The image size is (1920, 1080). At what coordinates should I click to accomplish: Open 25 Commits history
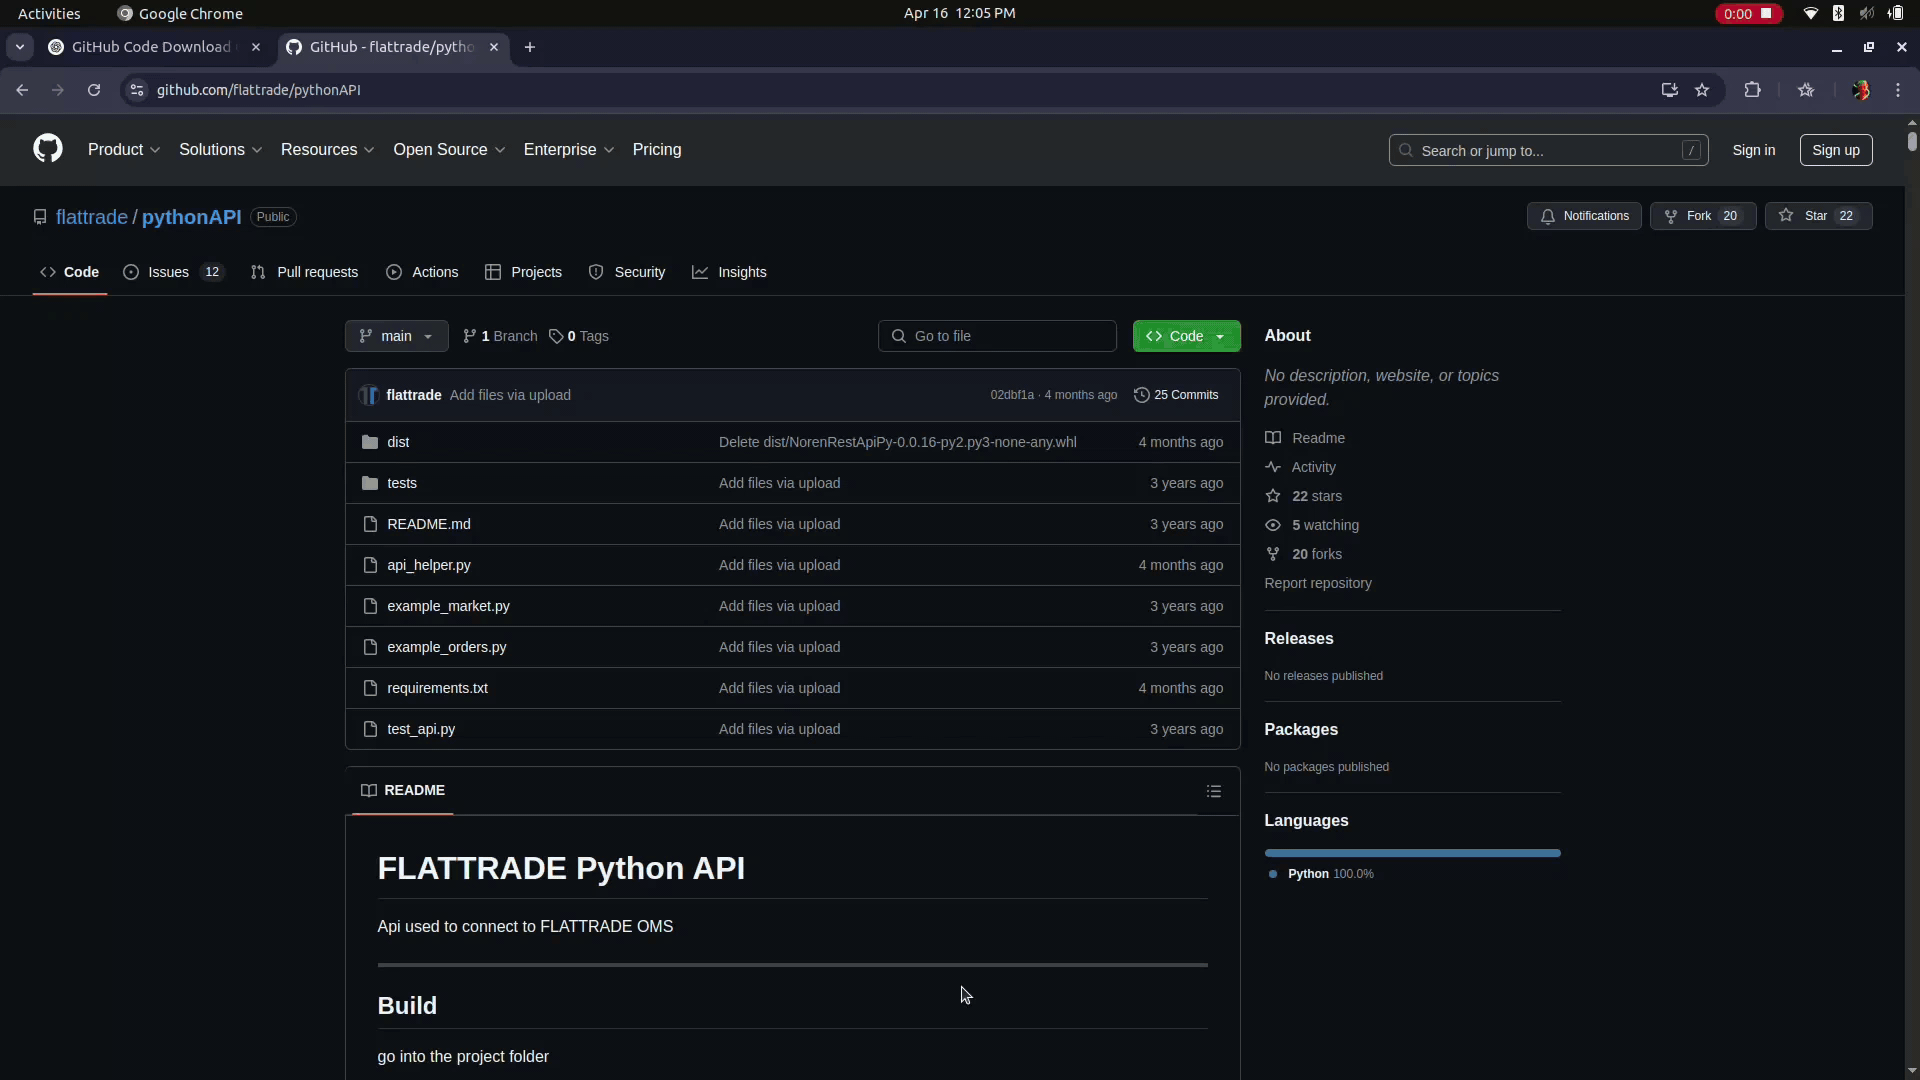(x=1176, y=395)
